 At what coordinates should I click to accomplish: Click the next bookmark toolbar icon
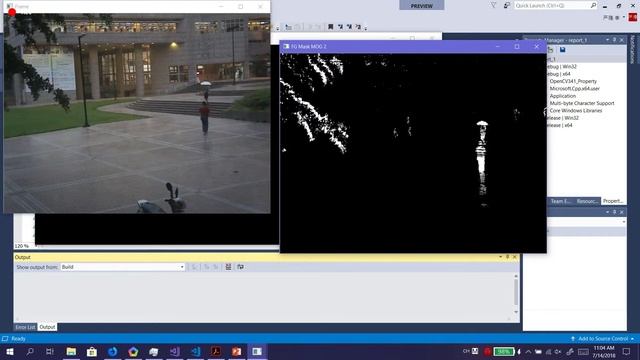point(349,27)
